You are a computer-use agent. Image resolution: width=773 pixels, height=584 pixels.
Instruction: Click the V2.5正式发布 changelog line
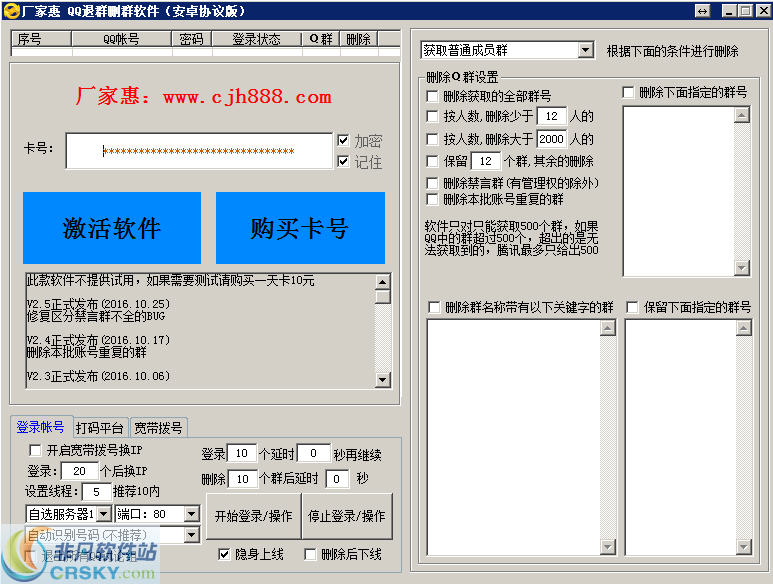pos(98,304)
